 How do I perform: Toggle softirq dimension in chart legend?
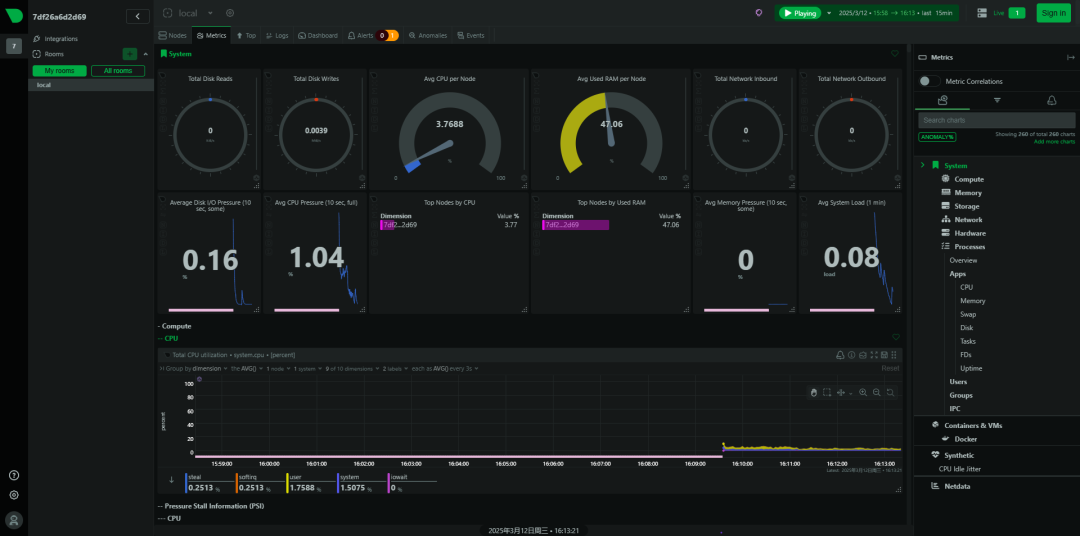(x=258, y=483)
